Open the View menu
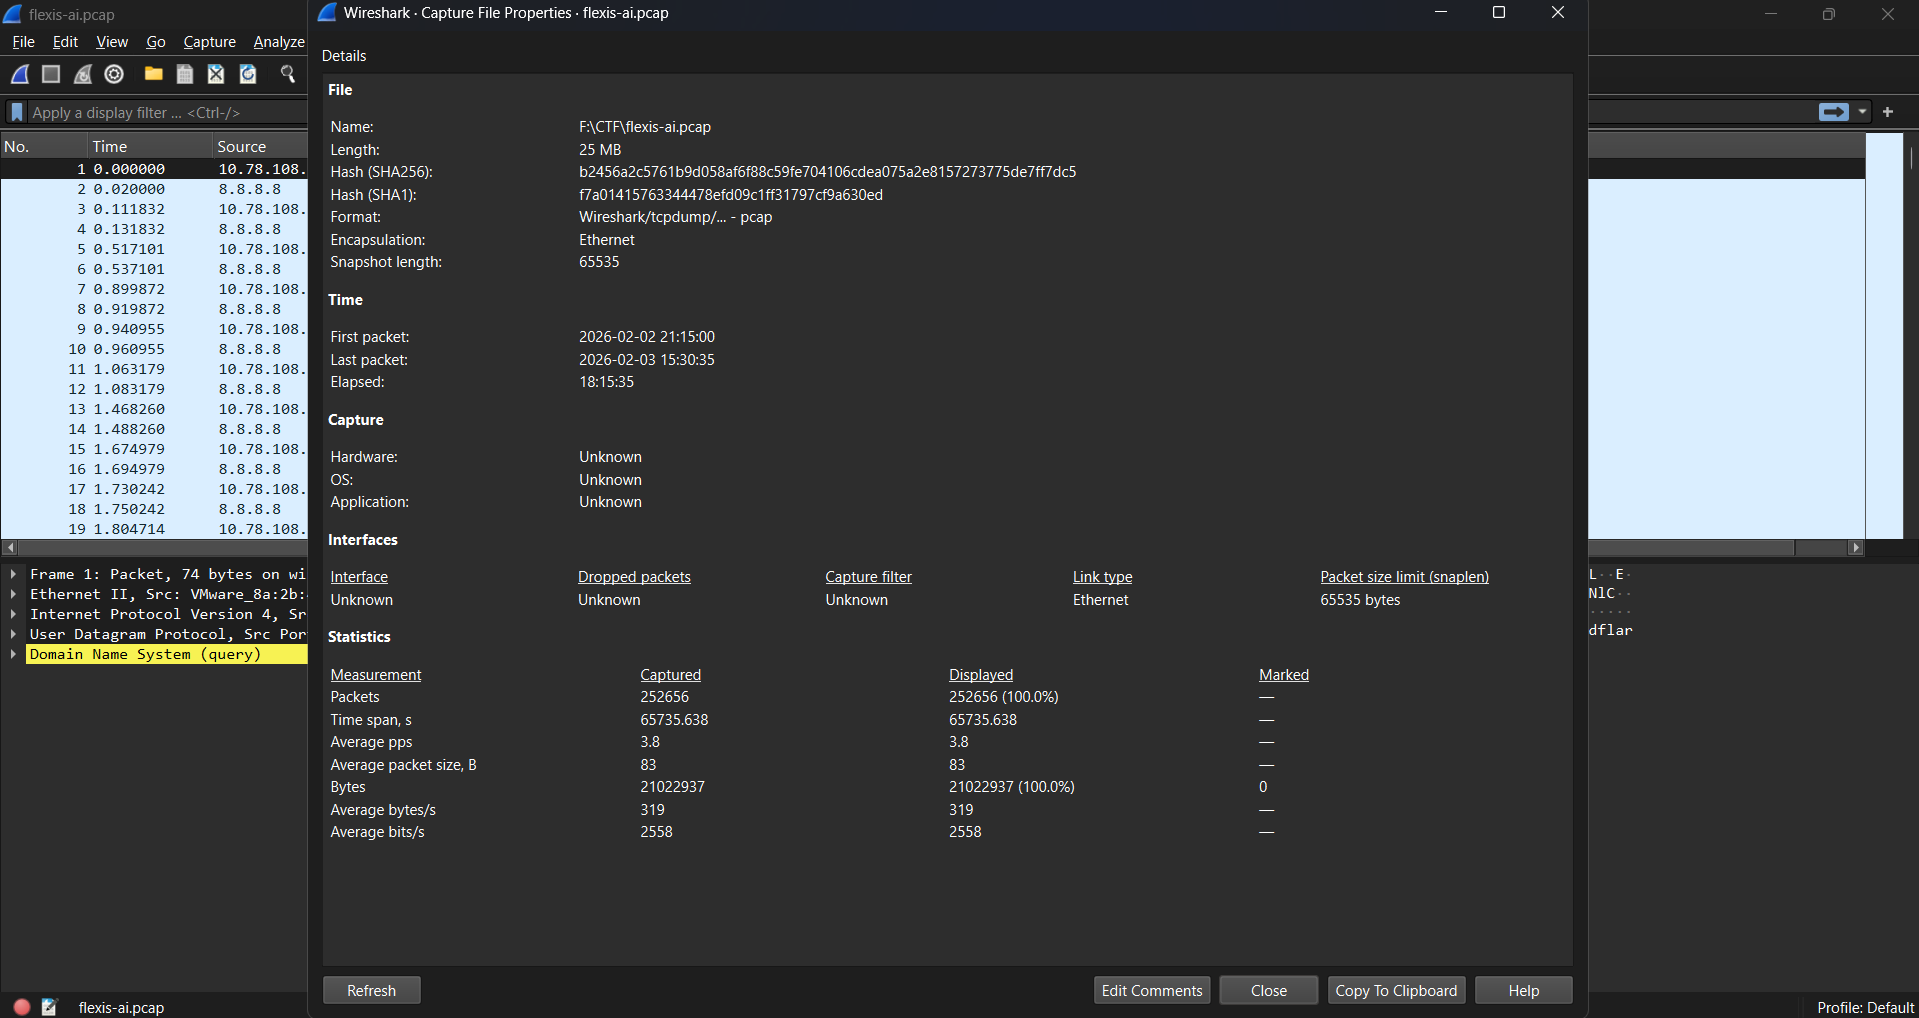The width and height of the screenshot is (1919, 1018). (112, 42)
